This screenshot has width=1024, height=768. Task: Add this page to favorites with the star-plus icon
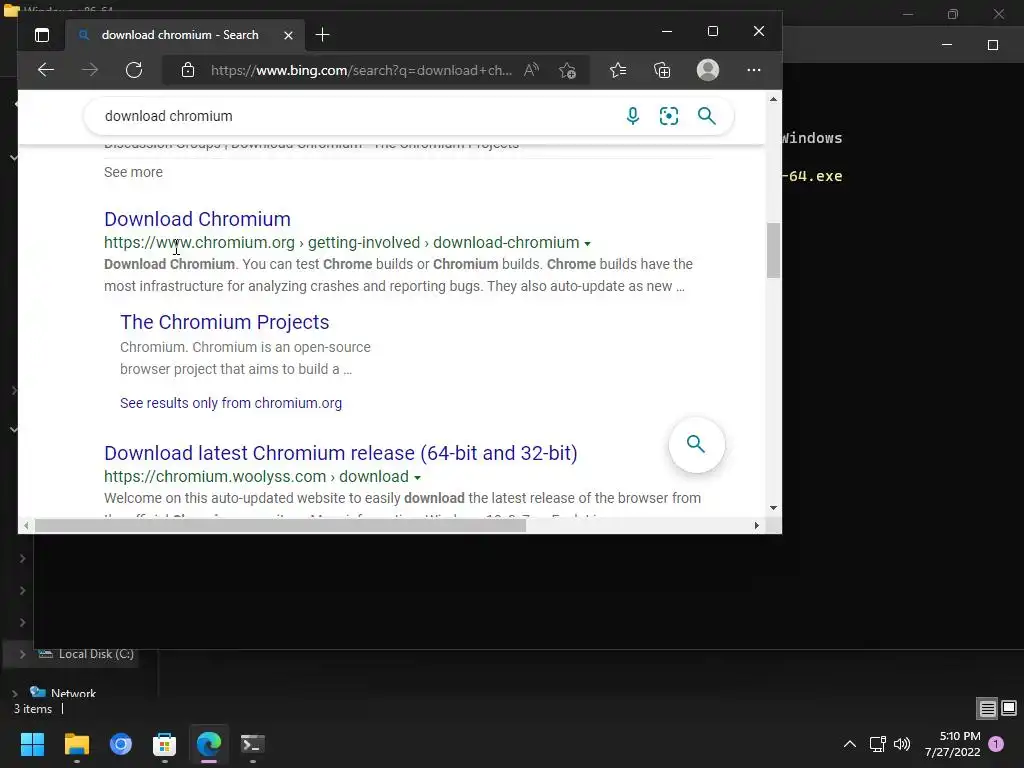567,70
